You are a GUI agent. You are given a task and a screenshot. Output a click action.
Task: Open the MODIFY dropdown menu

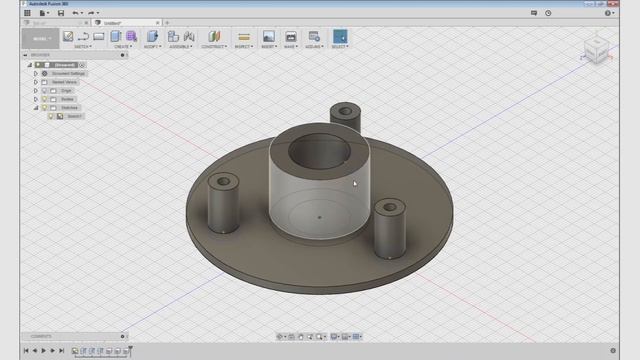click(x=152, y=47)
